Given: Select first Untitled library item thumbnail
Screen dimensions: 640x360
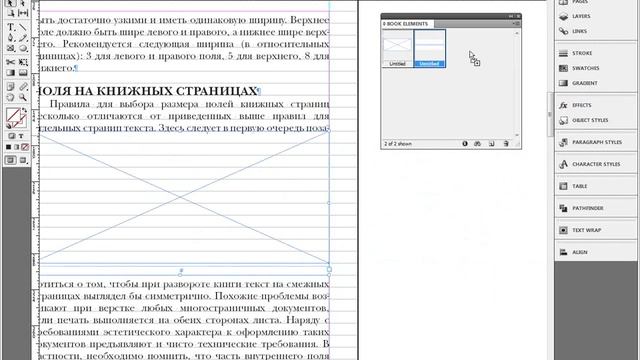Looking at the screenshot, I should click(x=398, y=48).
